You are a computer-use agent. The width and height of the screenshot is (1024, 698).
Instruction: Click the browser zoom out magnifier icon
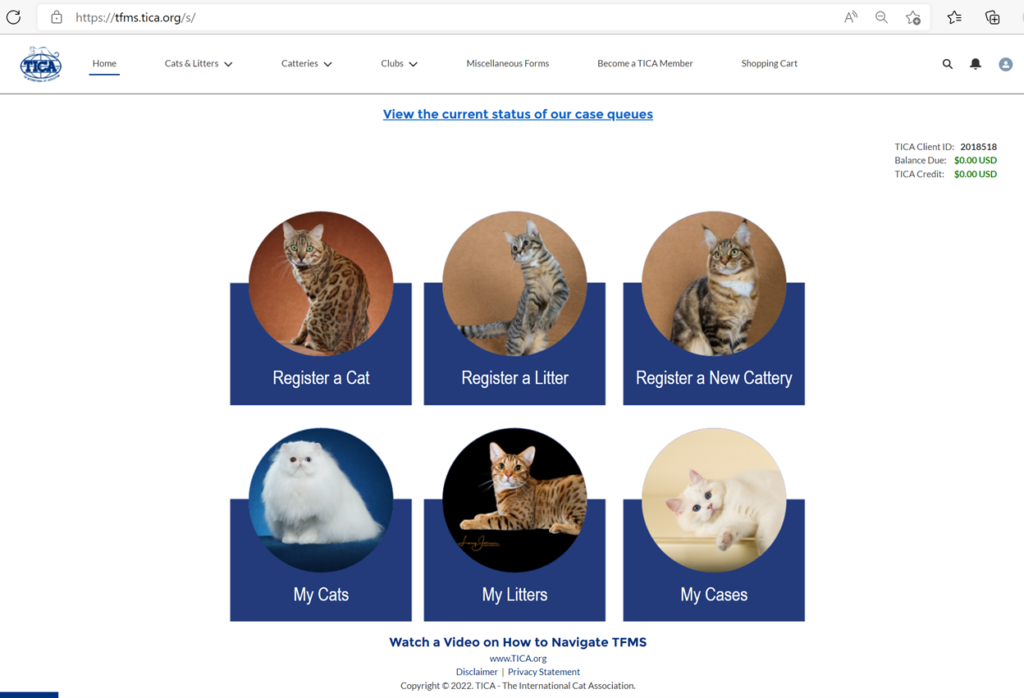[882, 18]
